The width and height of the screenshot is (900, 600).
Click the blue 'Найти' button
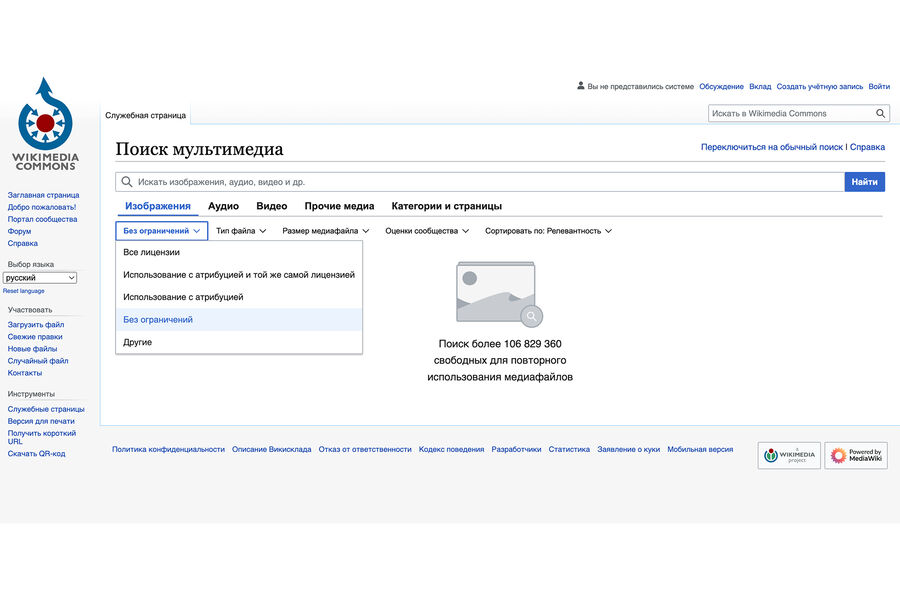(864, 182)
